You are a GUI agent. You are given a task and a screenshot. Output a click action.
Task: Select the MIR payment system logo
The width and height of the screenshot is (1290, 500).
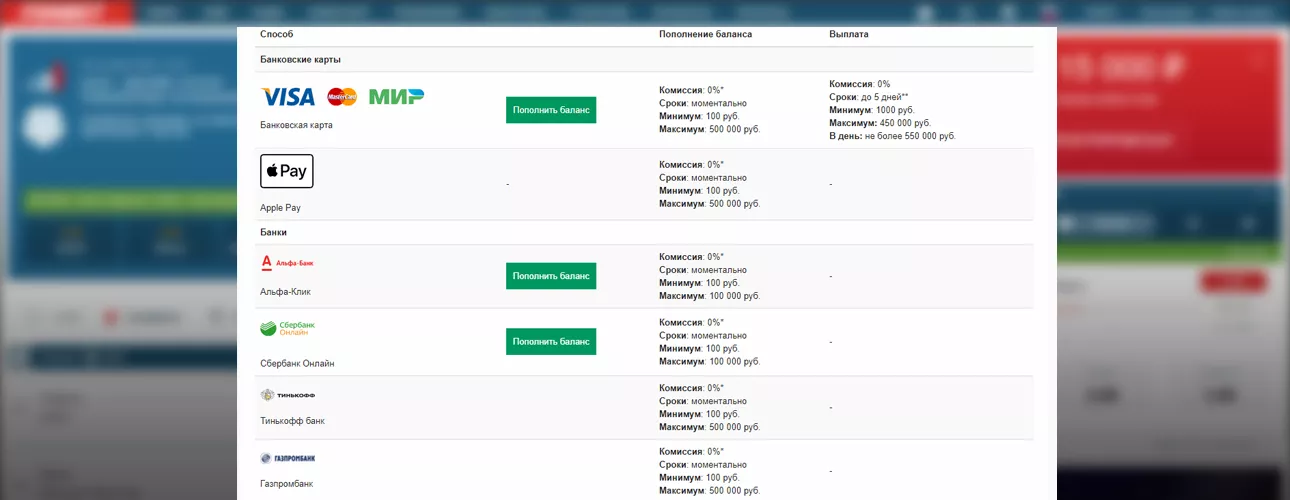(396, 97)
